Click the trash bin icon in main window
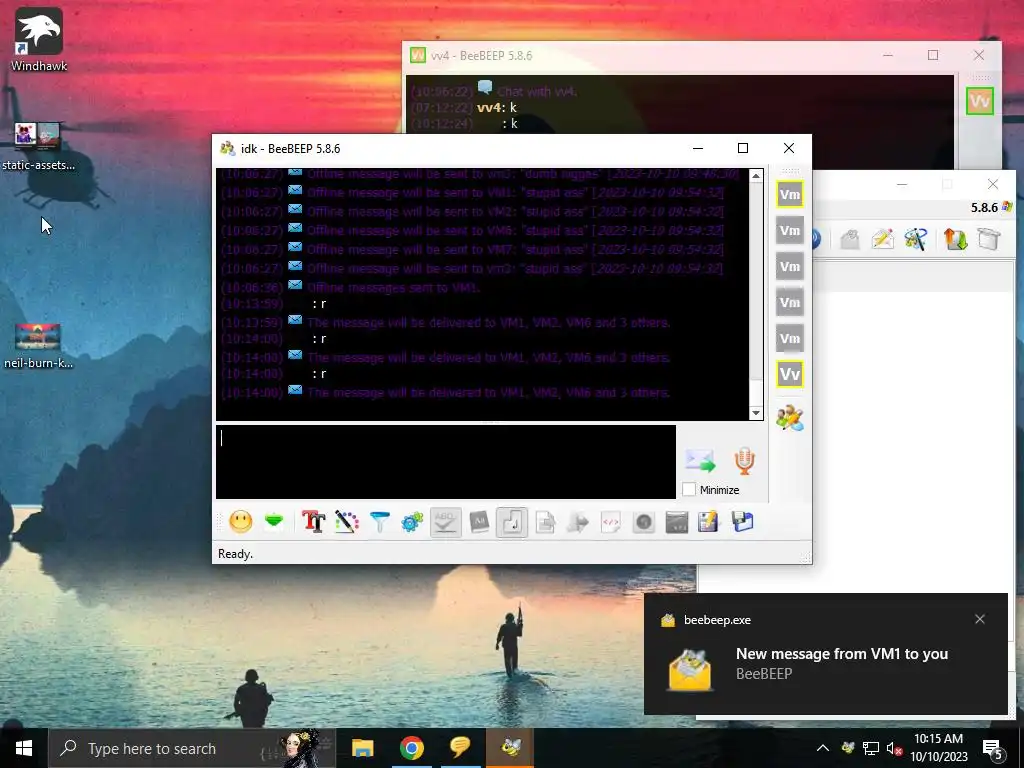Image resolution: width=1024 pixels, height=768 pixels. [x=989, y=239]
